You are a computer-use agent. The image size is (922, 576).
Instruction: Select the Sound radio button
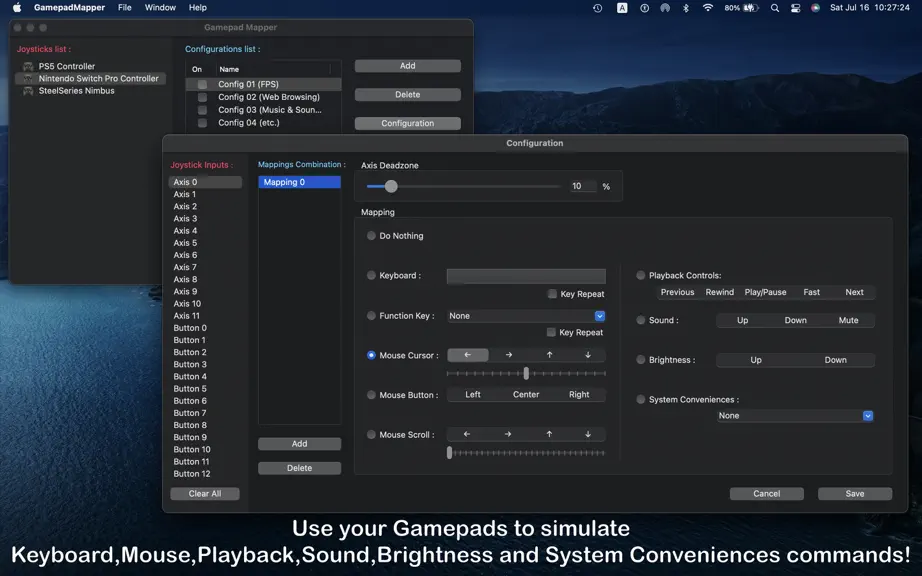tap(640, 320)
